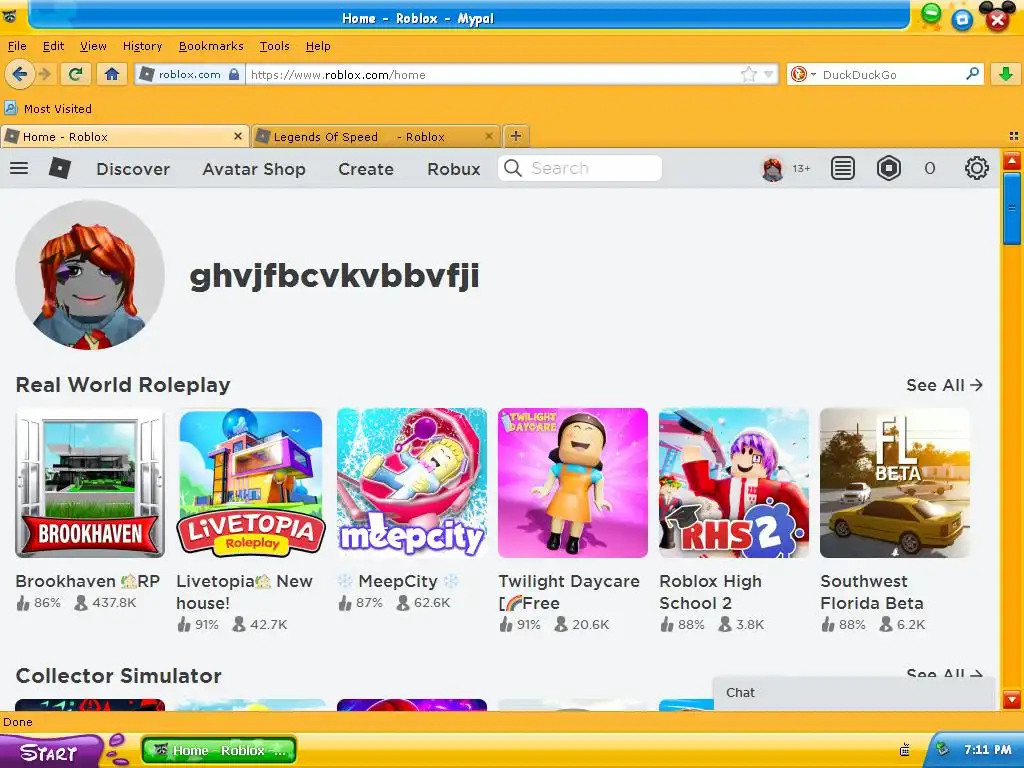
Task: Open the View menu
Action: 93,46
